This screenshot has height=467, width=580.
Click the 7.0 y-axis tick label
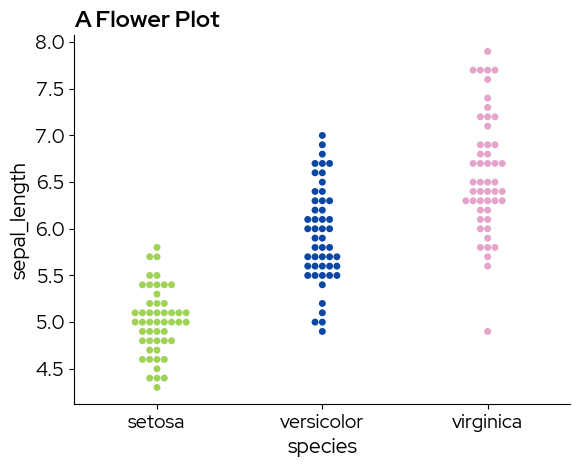tap(50, 136)
